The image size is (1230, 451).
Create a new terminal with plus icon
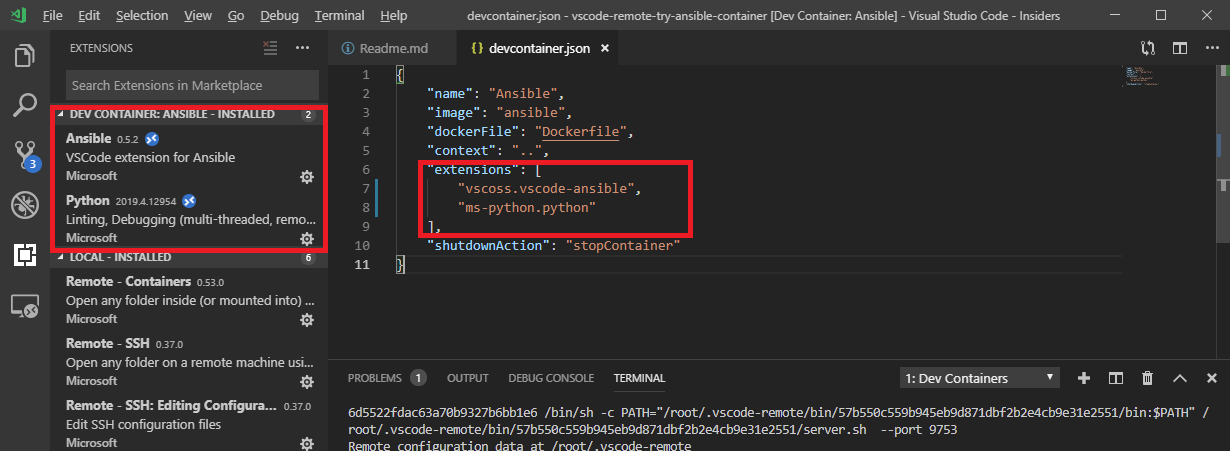(1083, 378)
